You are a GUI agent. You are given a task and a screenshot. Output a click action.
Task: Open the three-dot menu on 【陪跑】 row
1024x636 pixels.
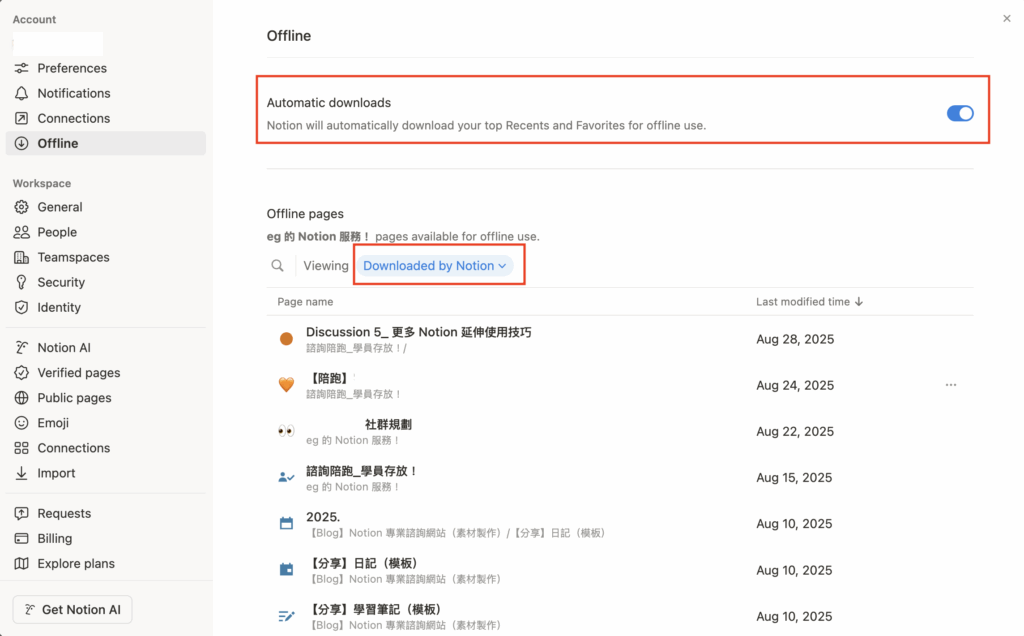click(x=950, y=385)
